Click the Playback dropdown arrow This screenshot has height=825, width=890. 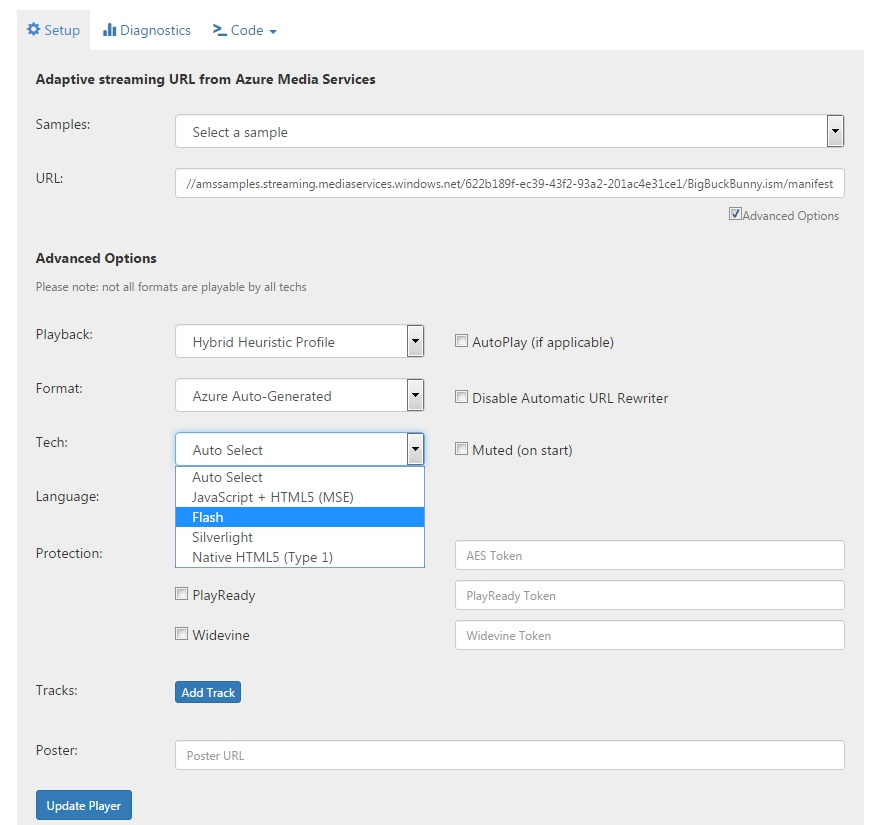coord(415,341)
